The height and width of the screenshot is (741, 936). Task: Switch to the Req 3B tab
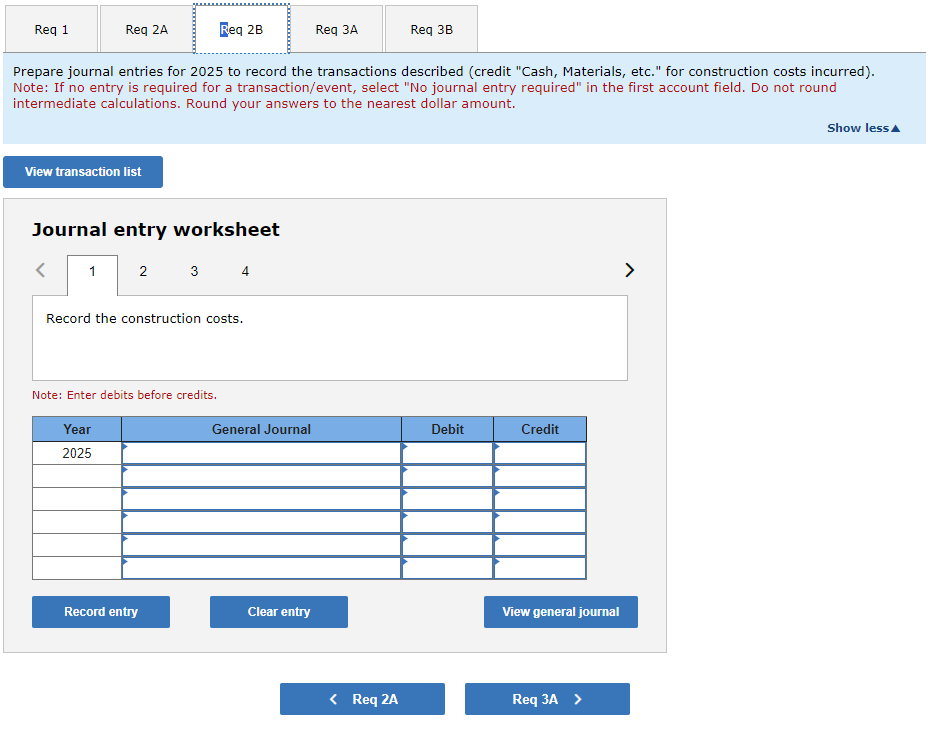coord(430,29)
